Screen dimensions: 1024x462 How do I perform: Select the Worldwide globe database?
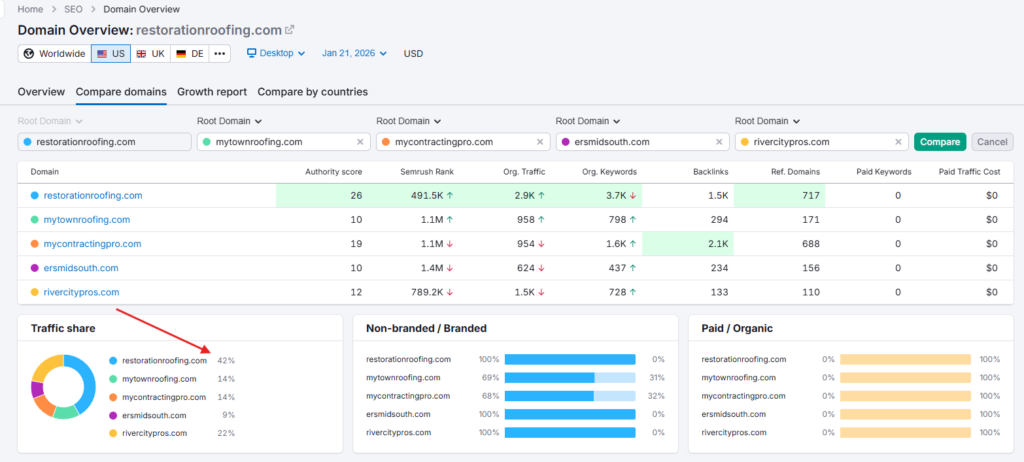(x=54, y=53)
